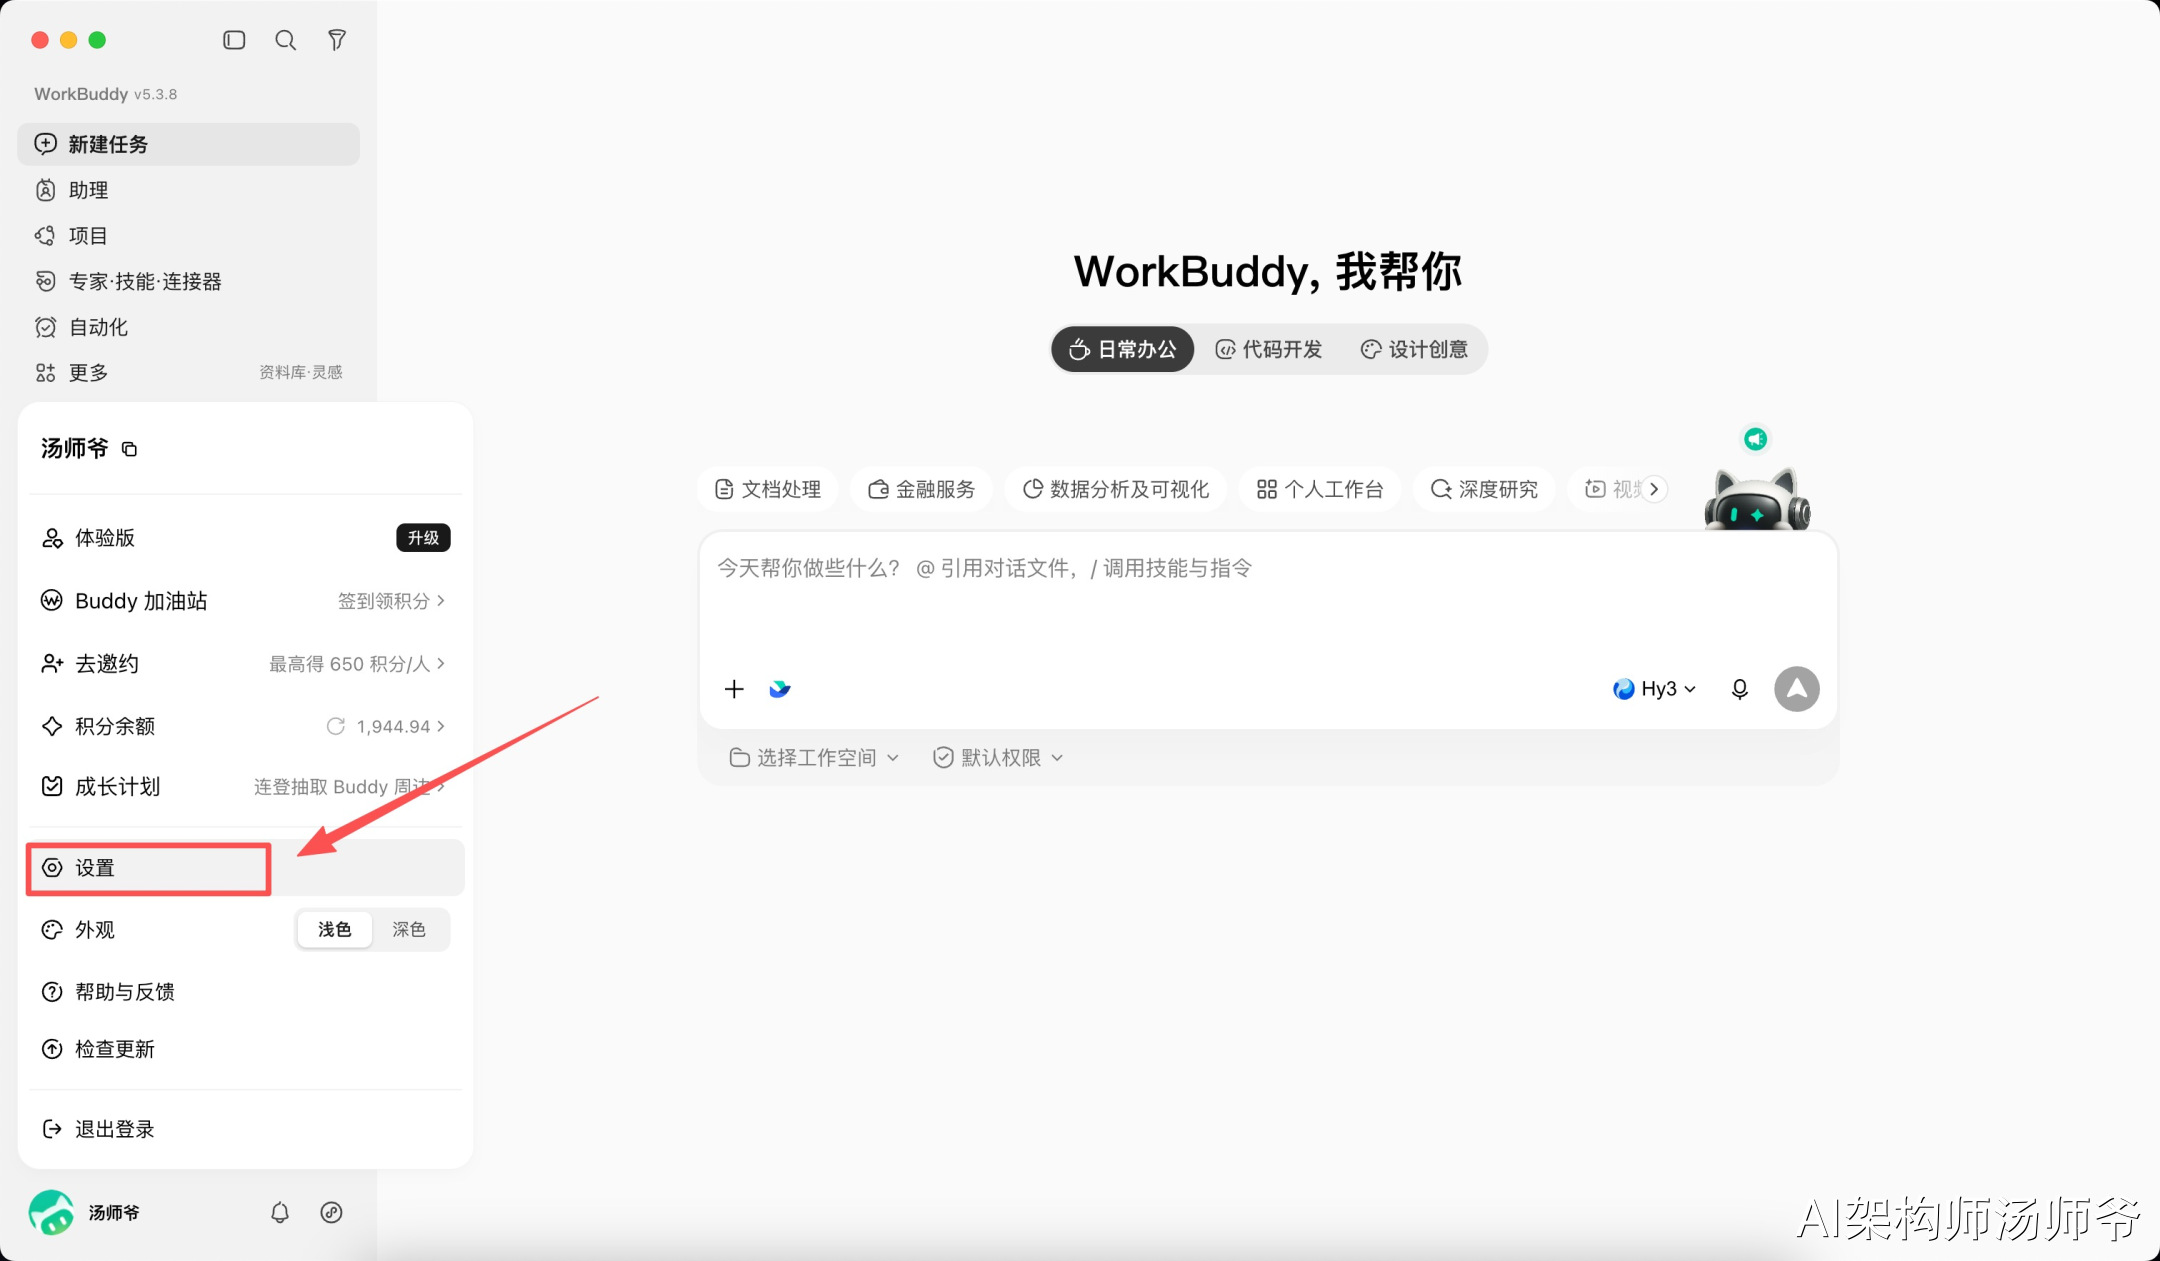The image size is (2160, 1261).
Task: Open notifications bell icon
Action: (x=280, y=1212)
